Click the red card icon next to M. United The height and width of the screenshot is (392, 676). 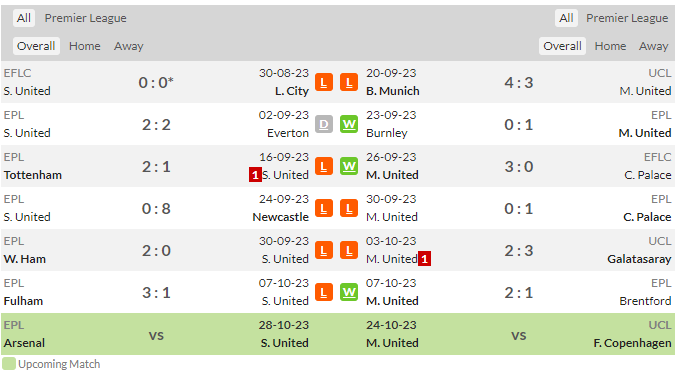(424, 259)
